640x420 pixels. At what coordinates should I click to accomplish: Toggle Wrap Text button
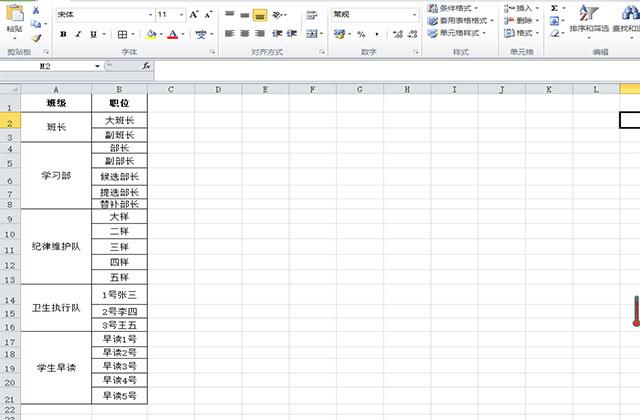[x=311, y=15]
